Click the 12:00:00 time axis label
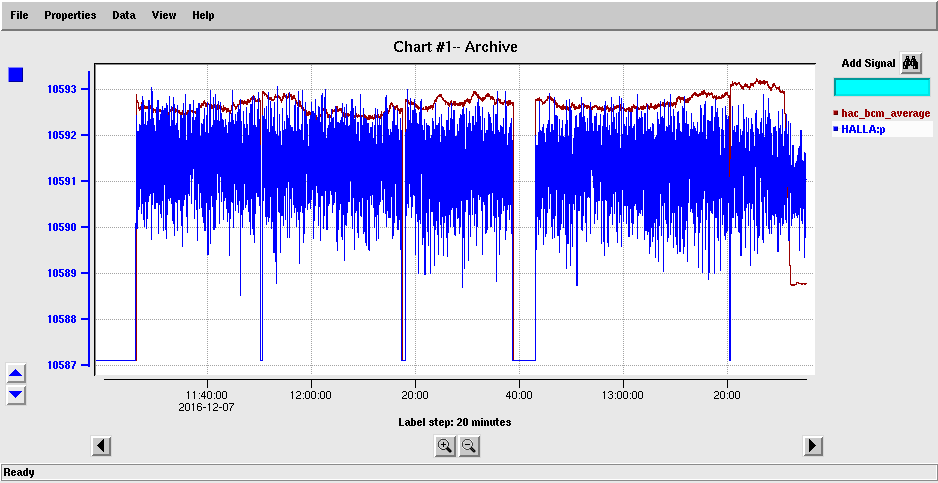 click(311, 396)
